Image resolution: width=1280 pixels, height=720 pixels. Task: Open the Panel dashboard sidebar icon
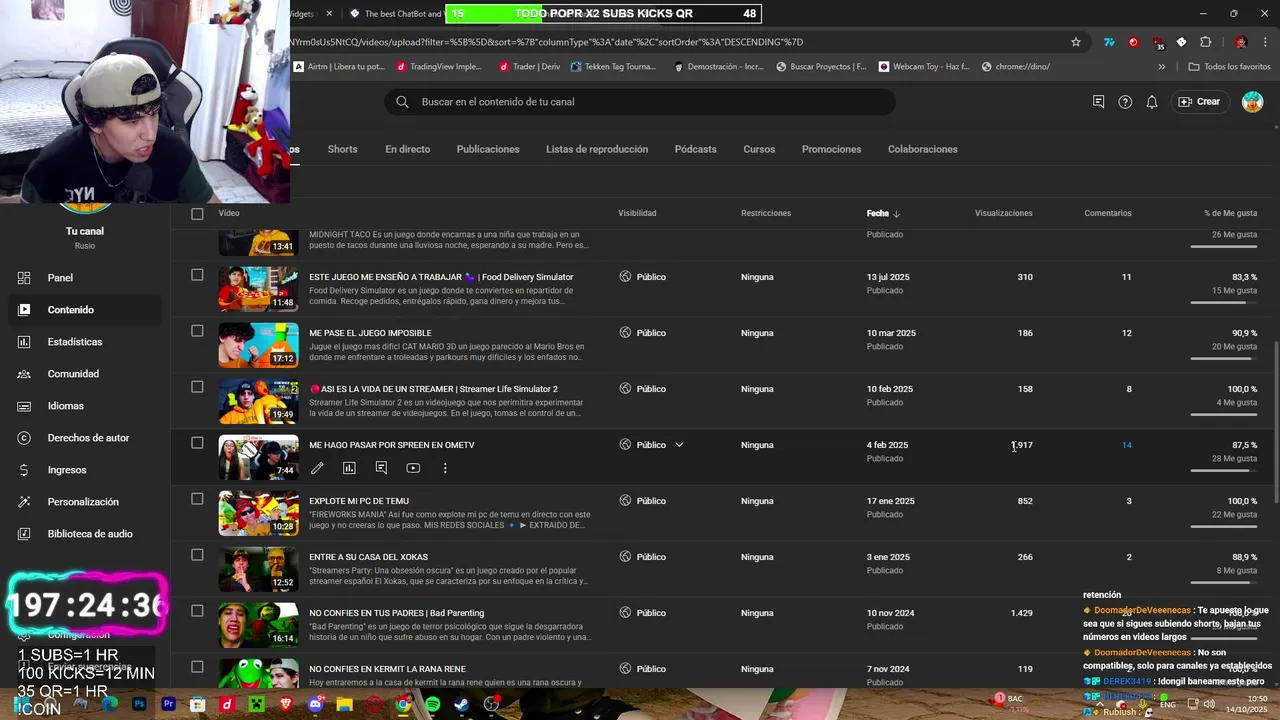point(24,278)
